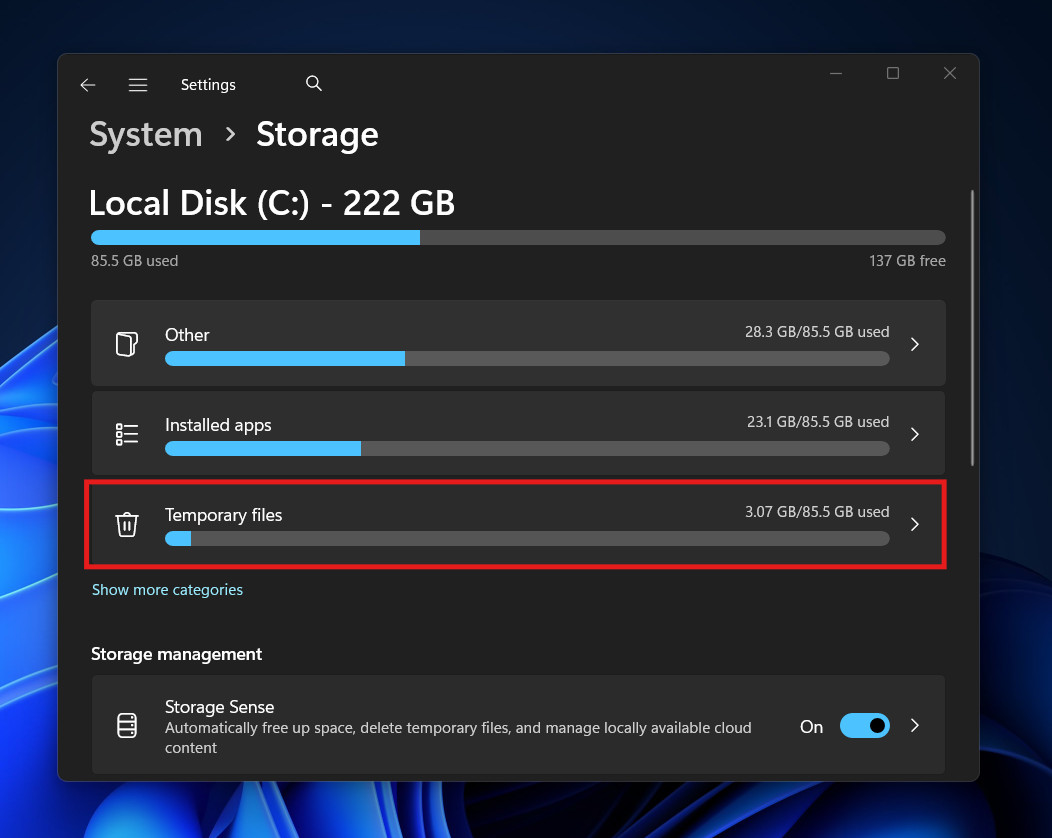Click the Settings window maximize icon
Screen dimensions: 1052x838
(892, 73)
